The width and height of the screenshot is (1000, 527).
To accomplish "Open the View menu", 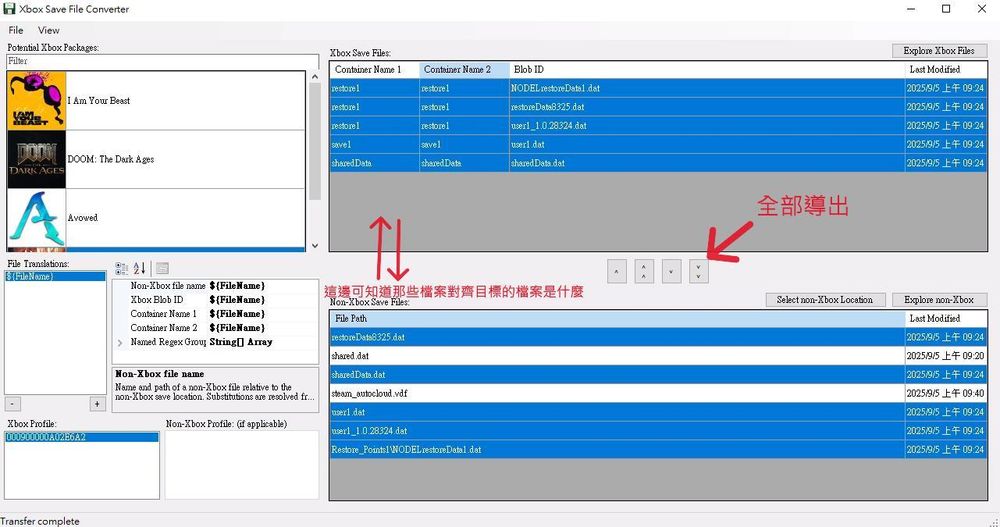I will 48,30.
